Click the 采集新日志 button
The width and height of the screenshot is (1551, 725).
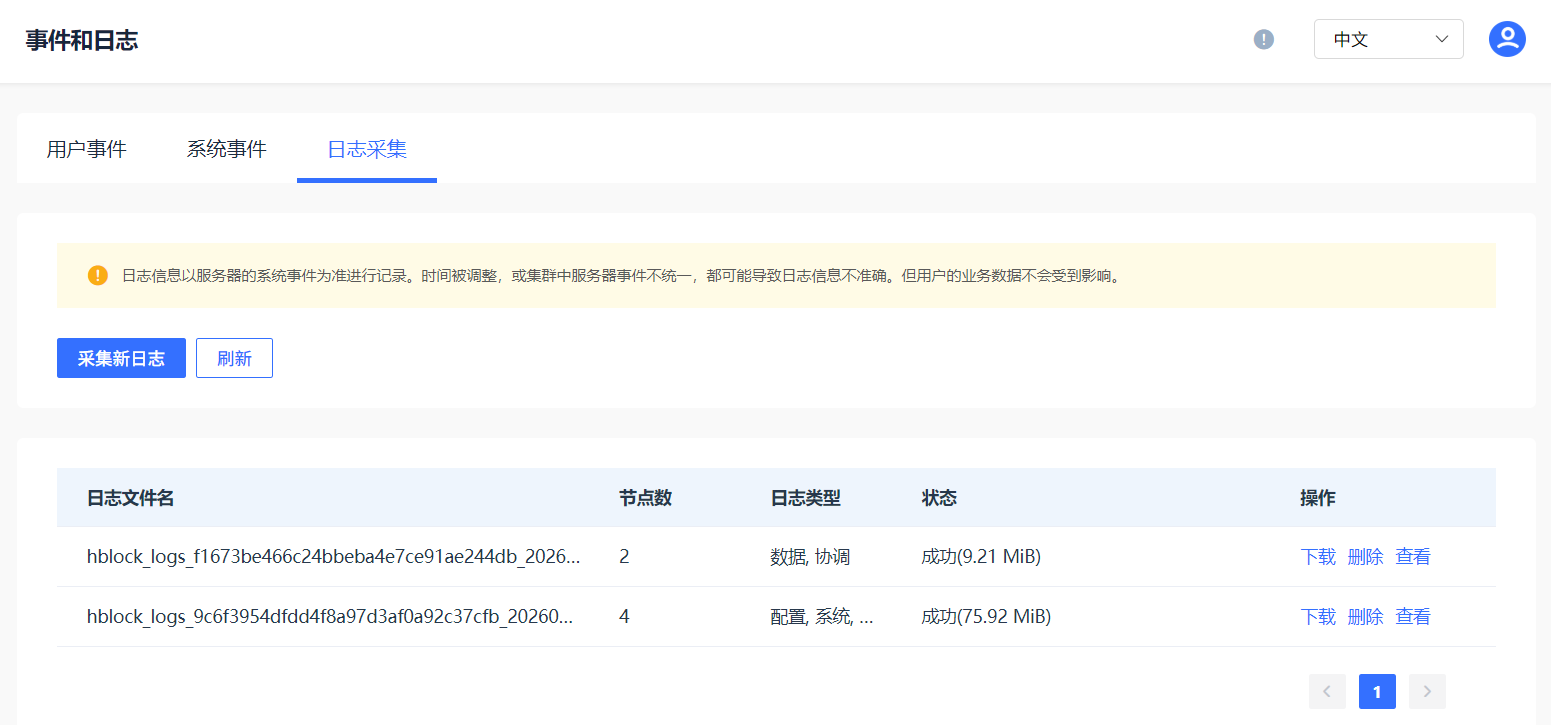pyautogui.click(x=121, y=358)
